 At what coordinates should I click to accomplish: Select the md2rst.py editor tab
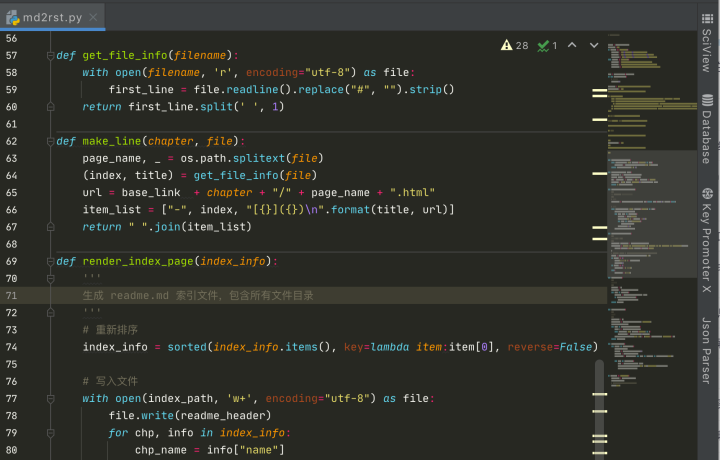[52, 17]
